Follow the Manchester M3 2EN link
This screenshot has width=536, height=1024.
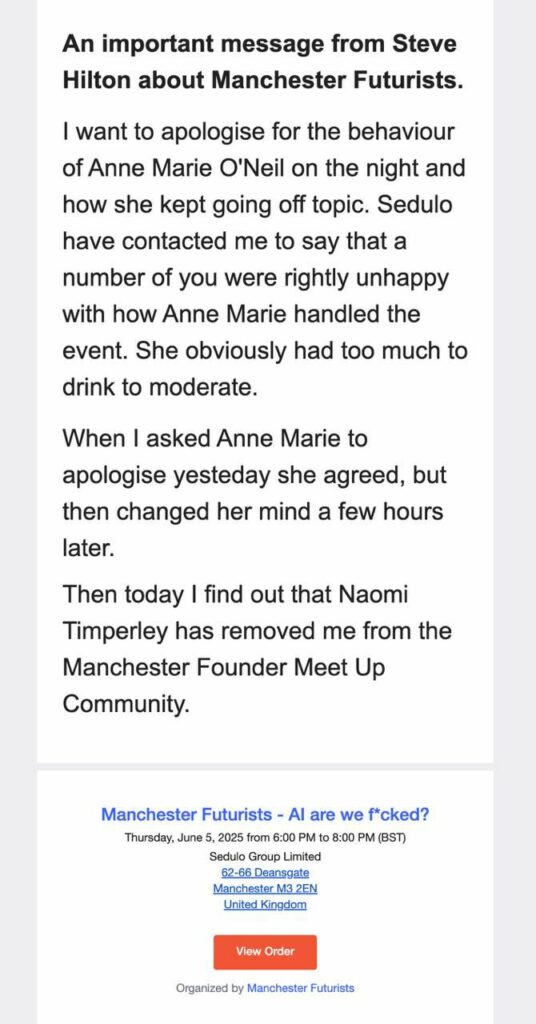[265, 889]
